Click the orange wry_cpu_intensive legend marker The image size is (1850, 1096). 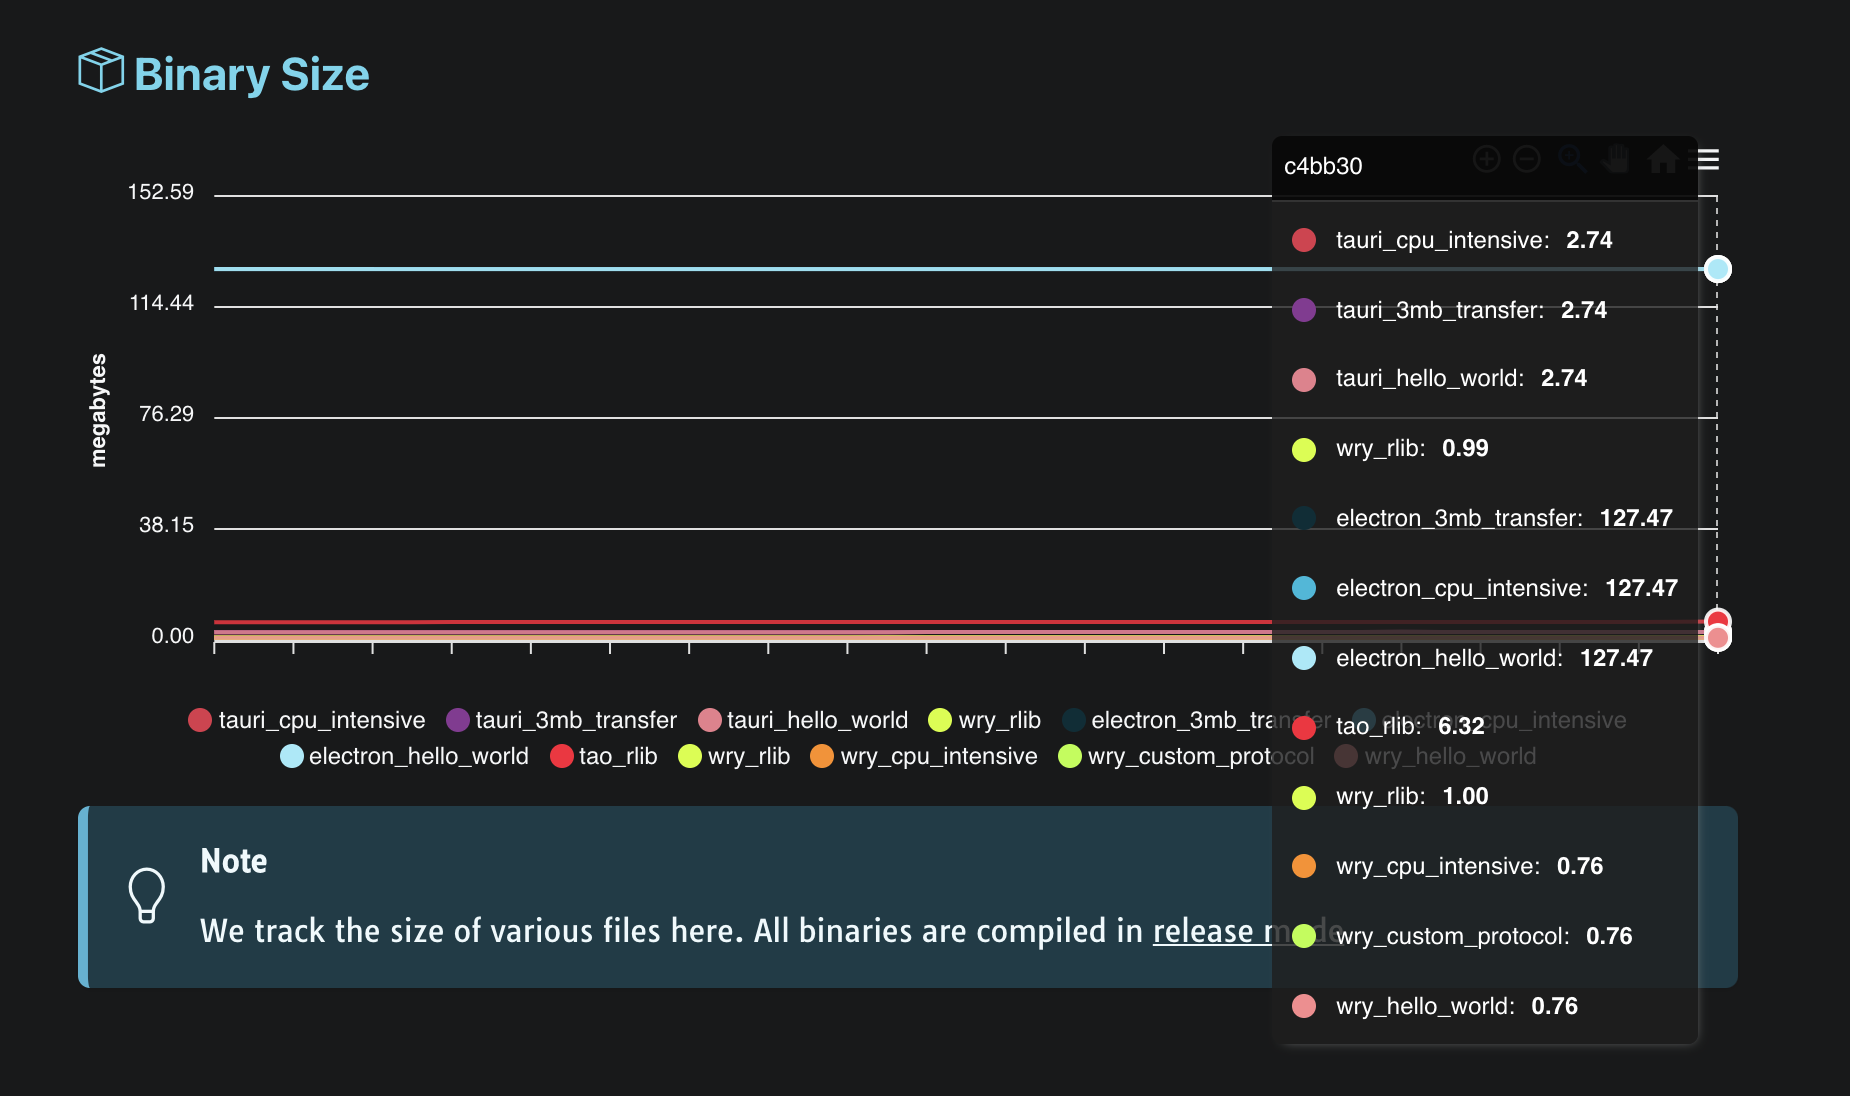(x=822, y=756)
